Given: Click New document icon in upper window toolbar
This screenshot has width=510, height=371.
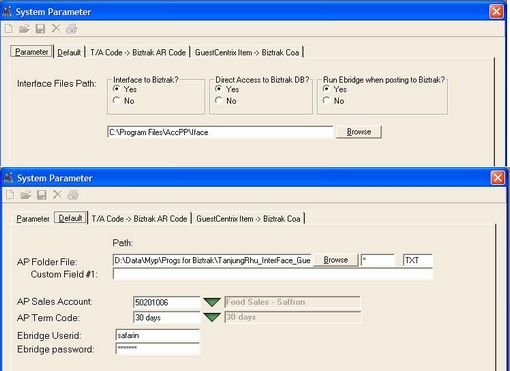Looking at the screenshot, I should (x=9, y=29).
